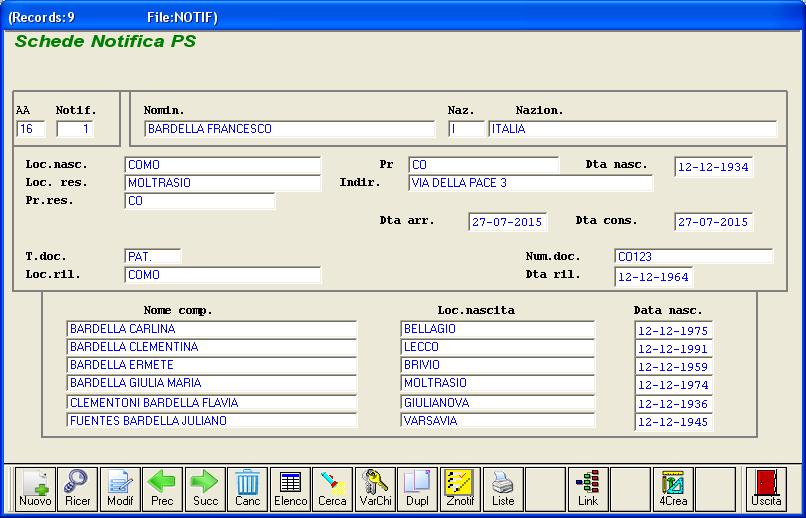This screenshot has width=806, height=518.
Task: Select companion BARDELLA CLEMENTINA
Action: coord(211,347)
